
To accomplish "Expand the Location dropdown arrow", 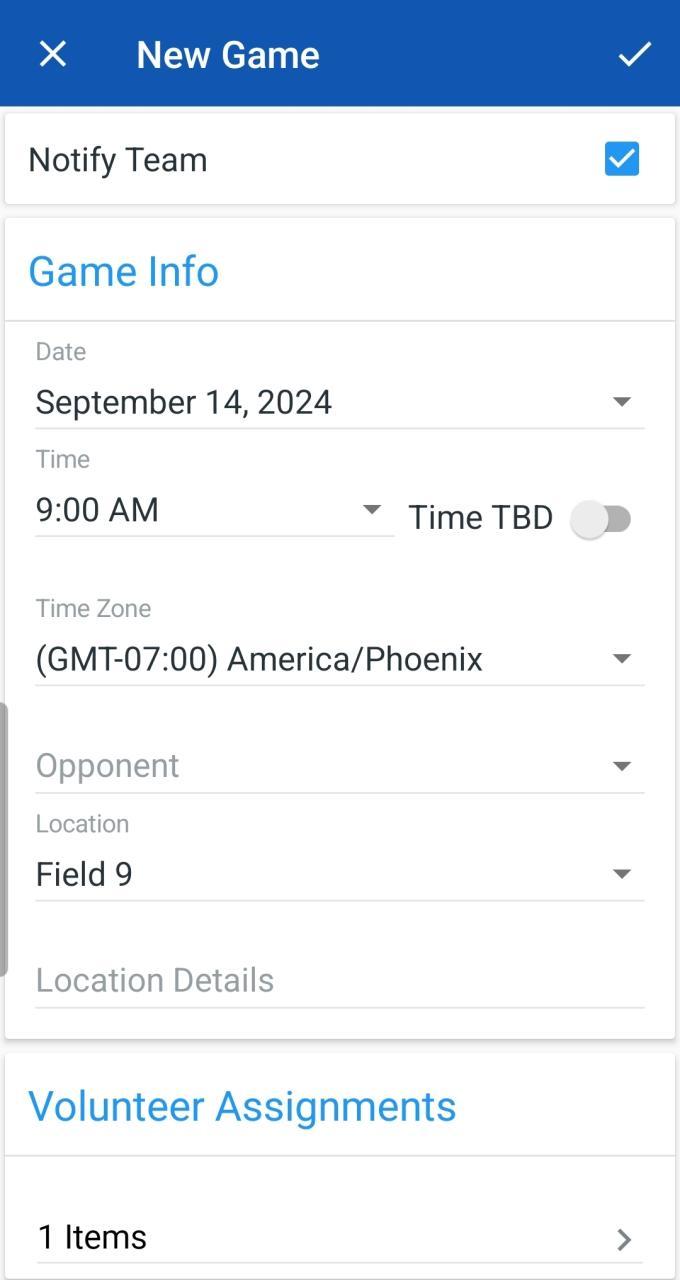I will point(621,874).
